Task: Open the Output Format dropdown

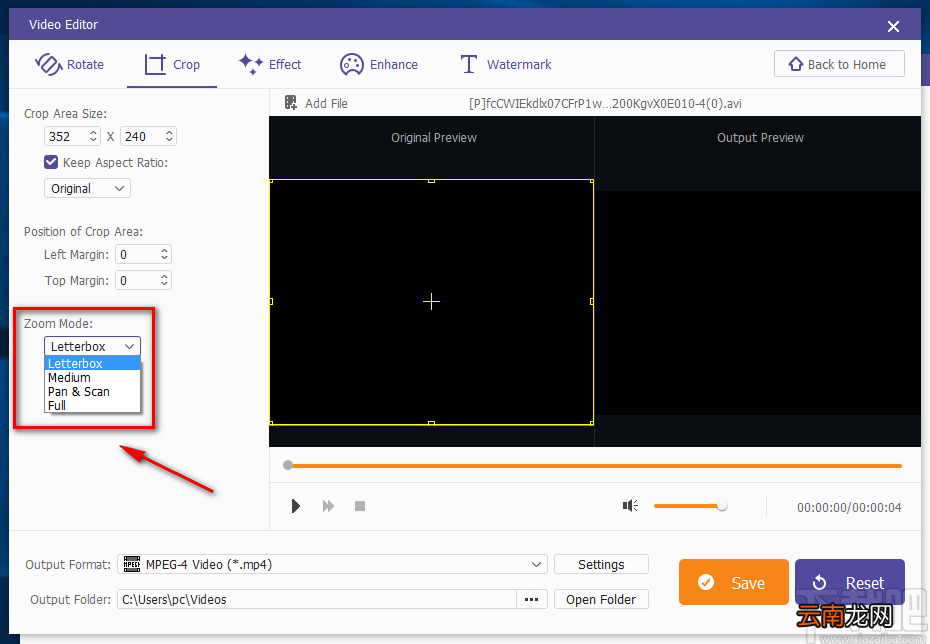Action: 332,564
